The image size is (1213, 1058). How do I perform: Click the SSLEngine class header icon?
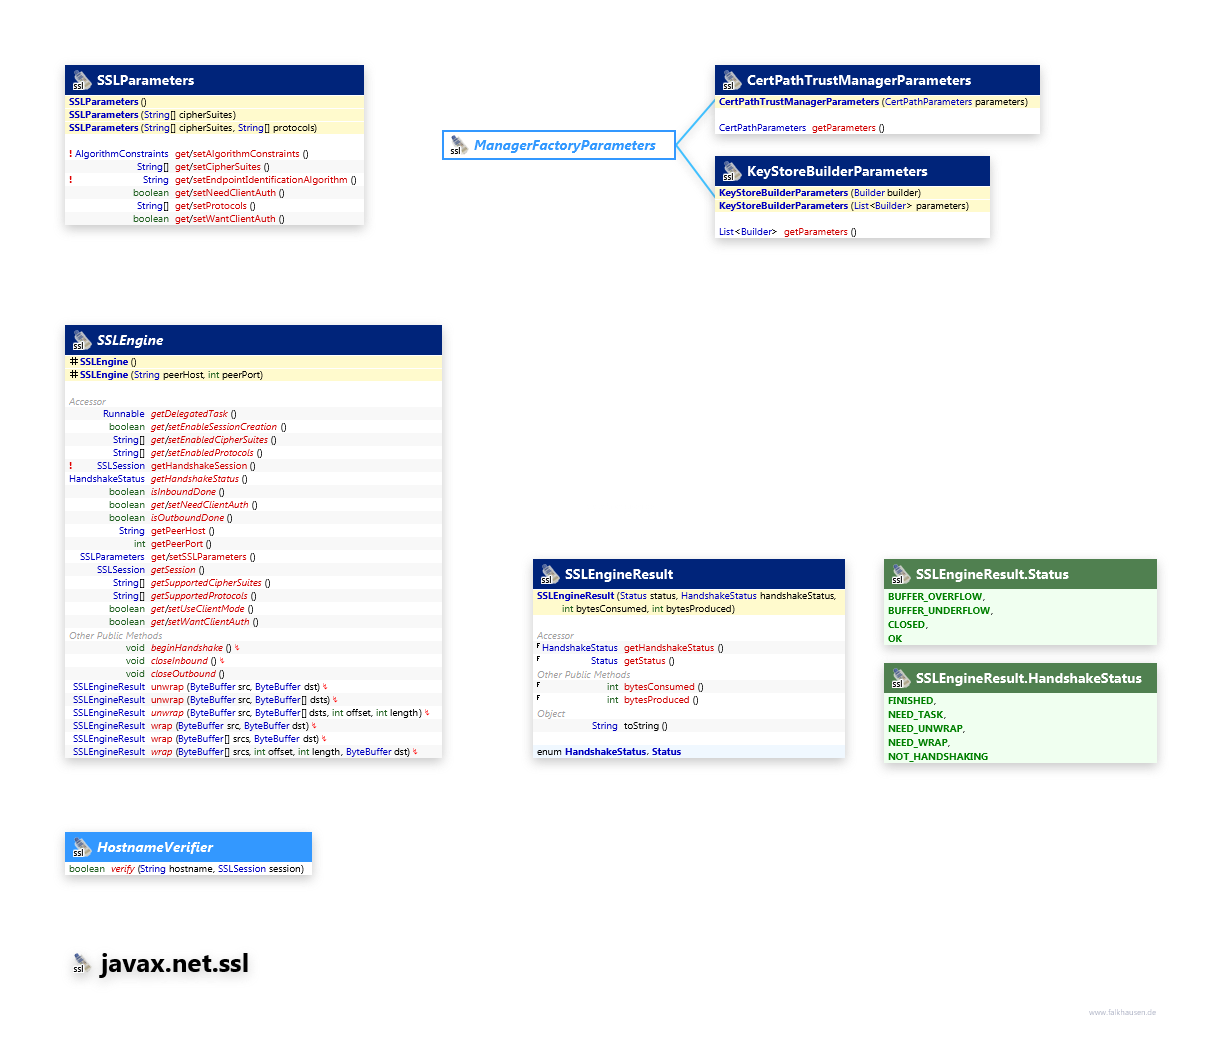coord(81,340)
